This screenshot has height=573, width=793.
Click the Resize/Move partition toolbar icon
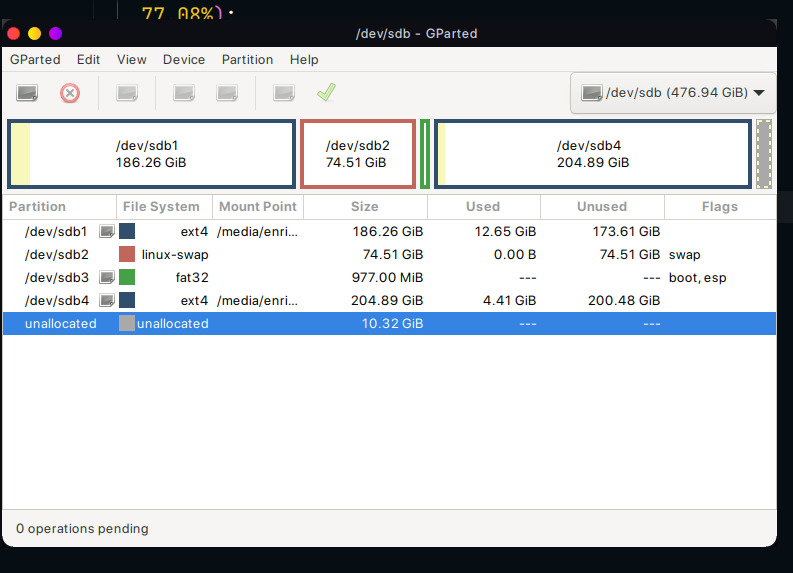[127, 93]
